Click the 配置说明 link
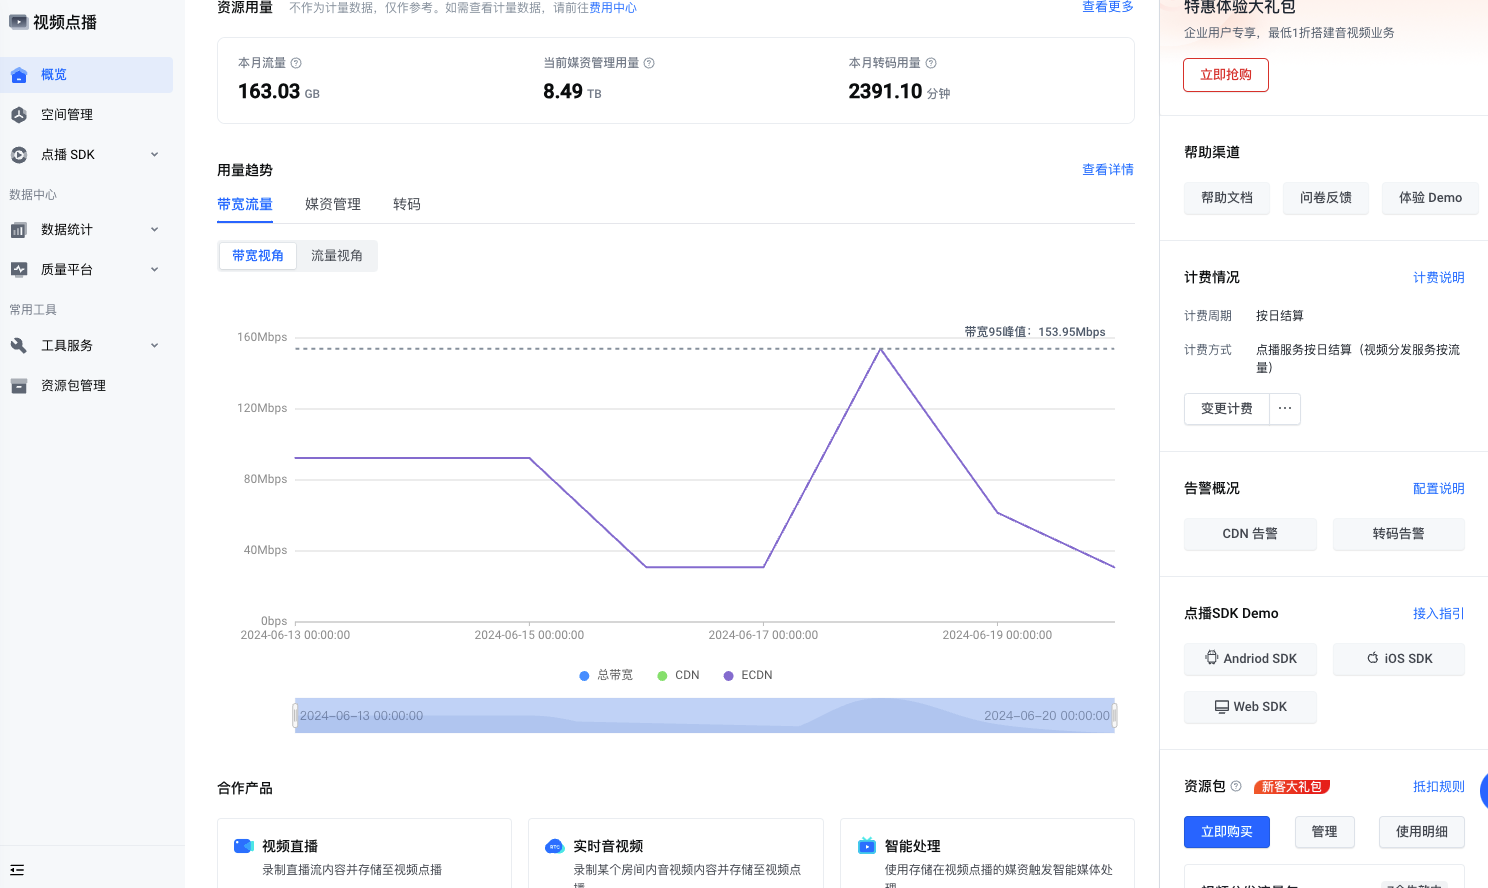The width and height of the screenshot is (1488, 888). (1439, 489)
